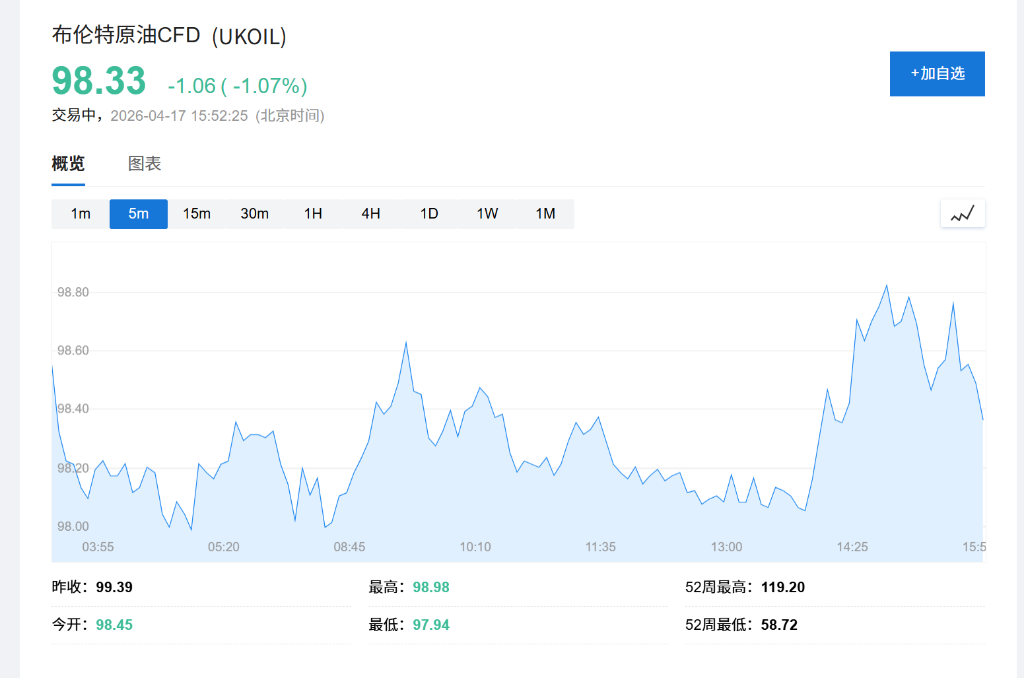Select the 4H timeframe
The image size is (1024, 678).
point(370,213)
